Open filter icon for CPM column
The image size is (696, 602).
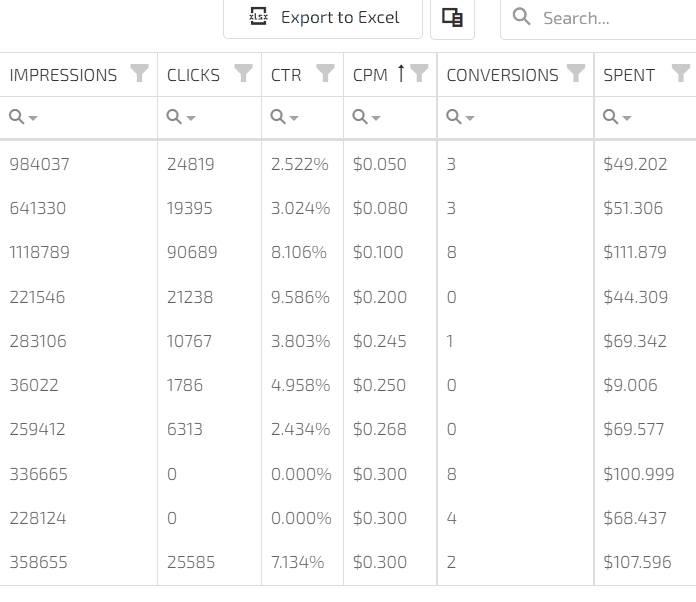420,73
